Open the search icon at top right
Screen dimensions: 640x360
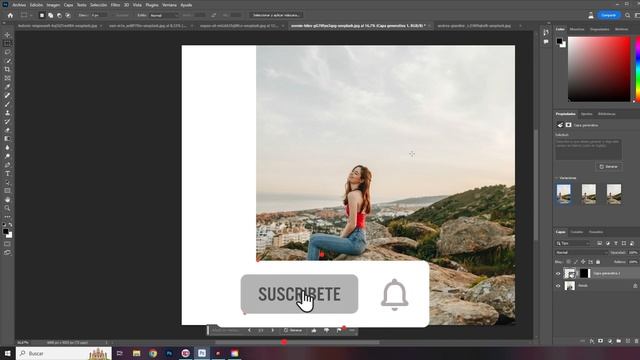pos(628,15)
